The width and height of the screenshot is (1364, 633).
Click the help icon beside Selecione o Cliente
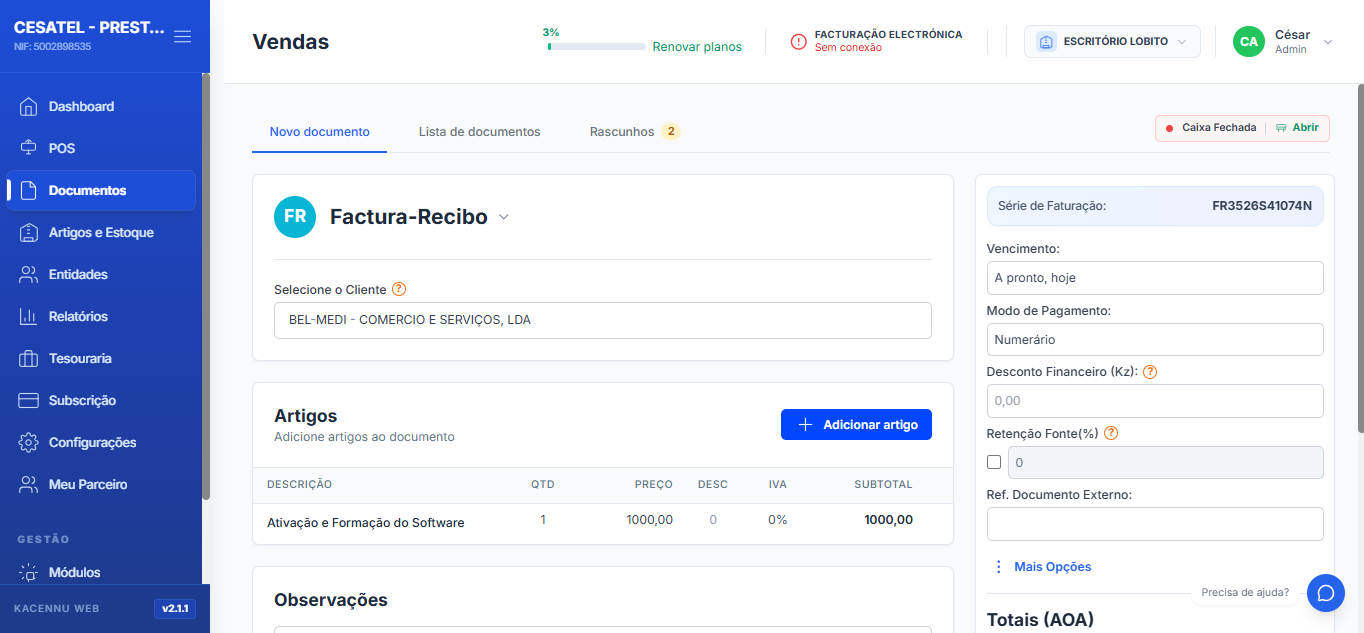[399, 289]
